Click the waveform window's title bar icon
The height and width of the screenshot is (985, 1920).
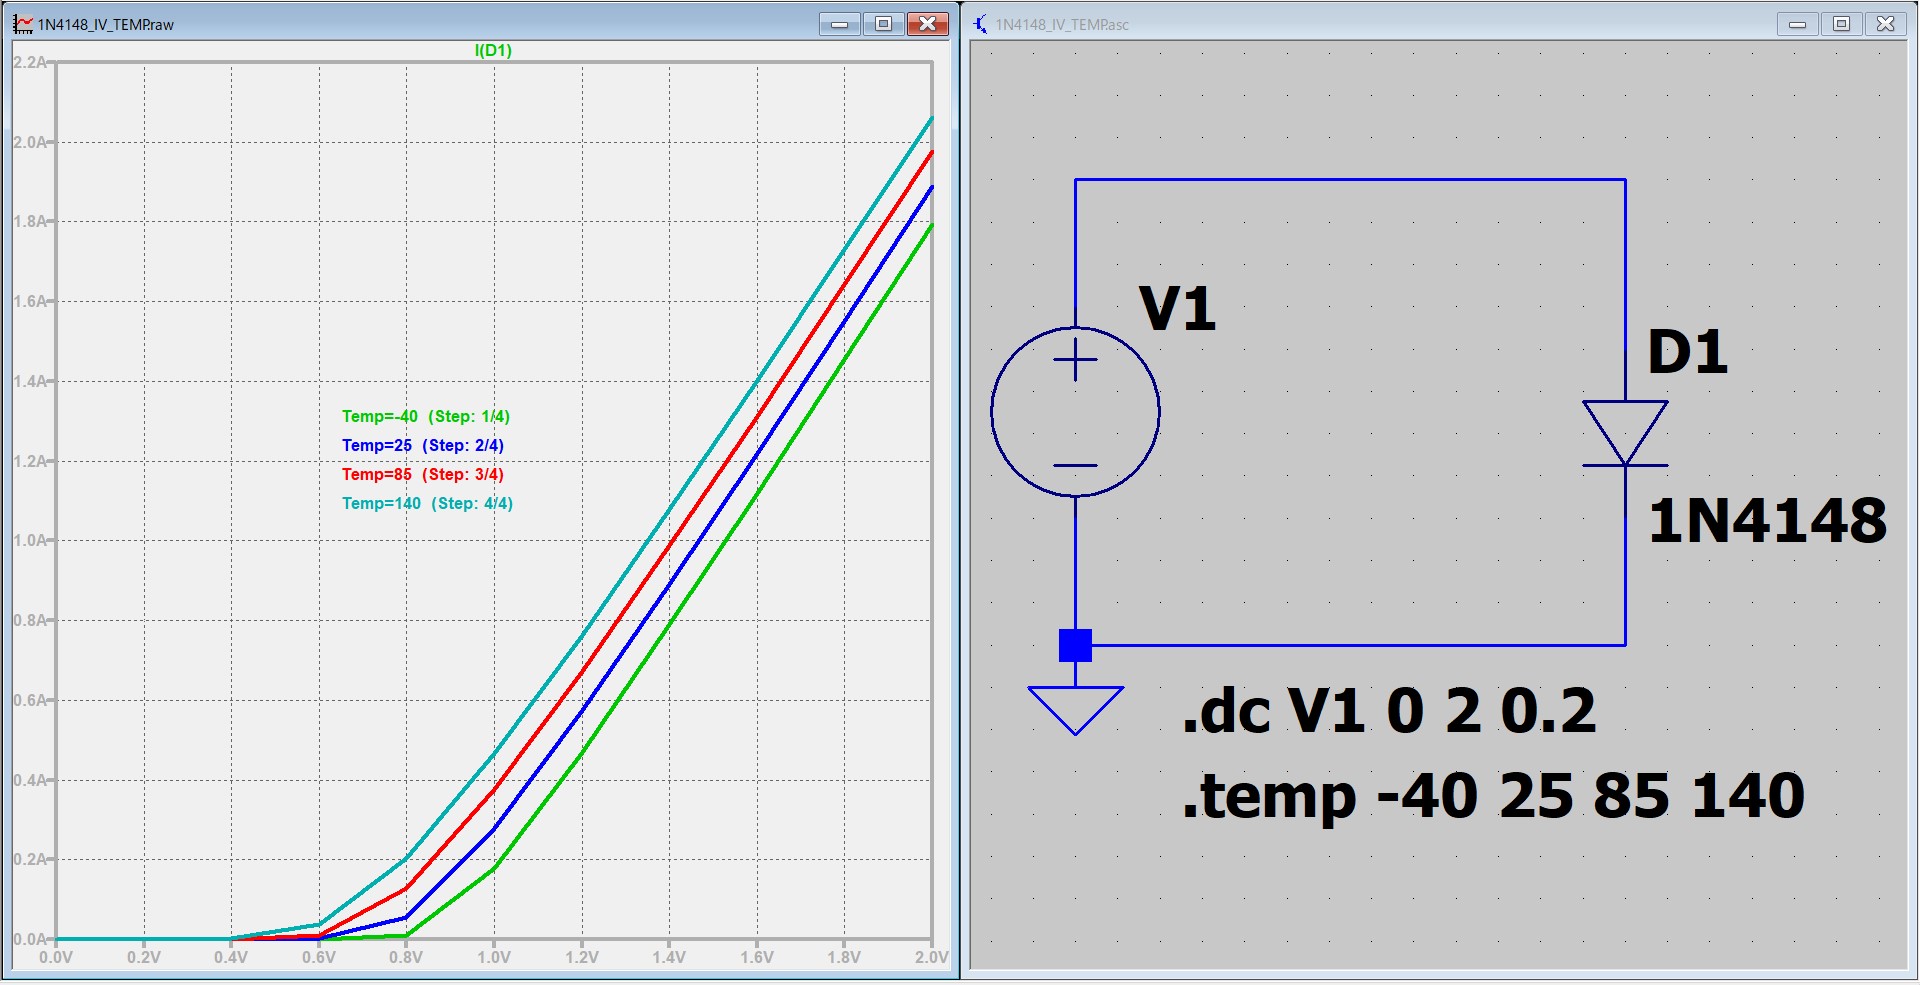click(23, 24)
